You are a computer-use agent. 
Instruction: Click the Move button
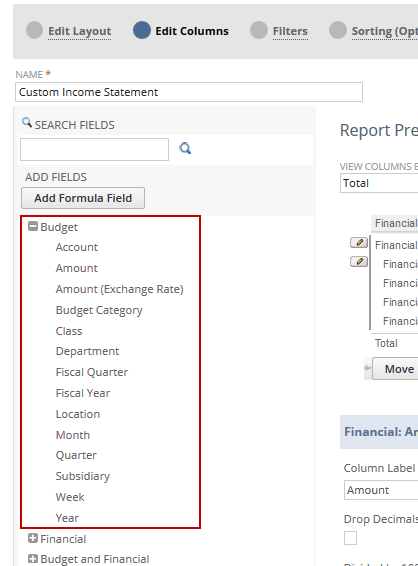(395, 369)
